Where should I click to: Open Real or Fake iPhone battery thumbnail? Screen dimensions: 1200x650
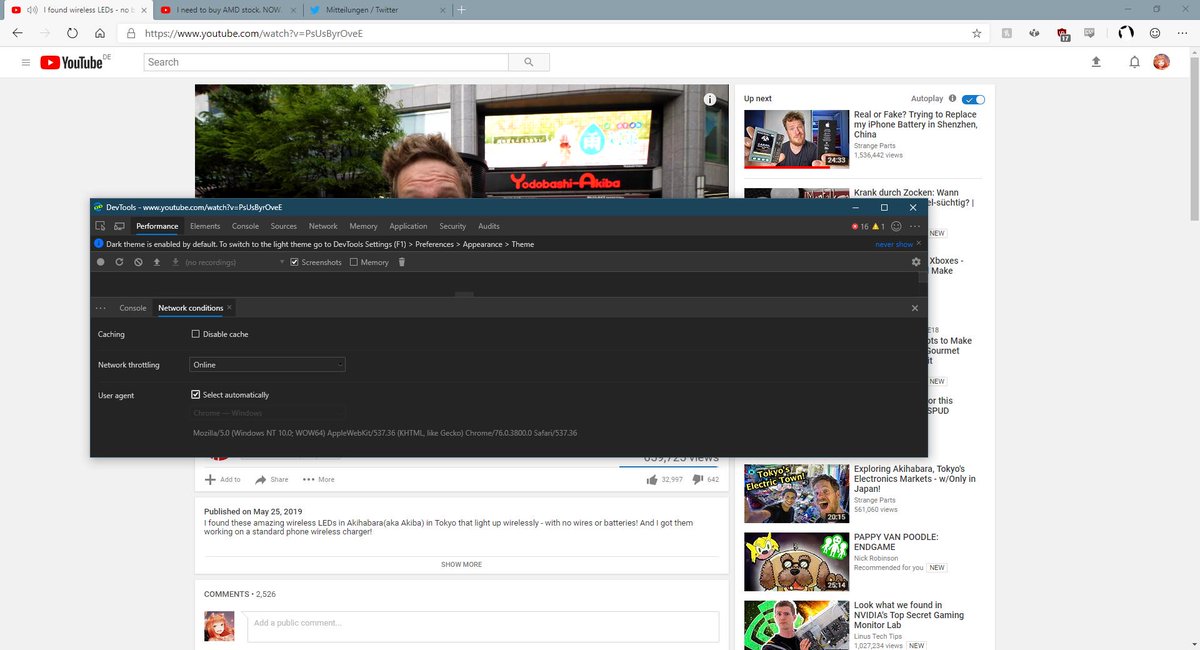coord(796,139)
